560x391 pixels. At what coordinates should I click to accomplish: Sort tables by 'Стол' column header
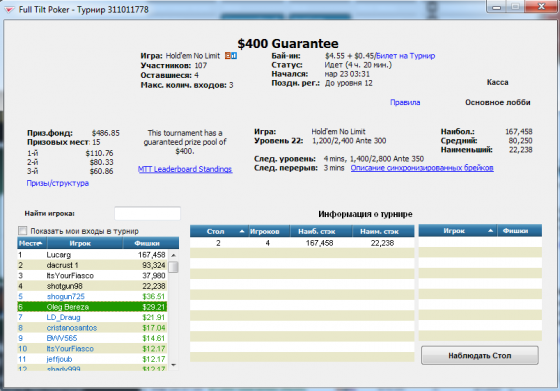pyautogui.click(x=219, y=231)
